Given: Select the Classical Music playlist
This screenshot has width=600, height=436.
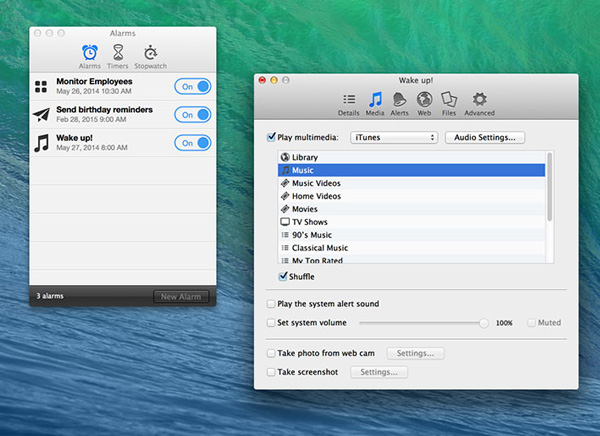Looking at the screenshot, I should point(411,248).
